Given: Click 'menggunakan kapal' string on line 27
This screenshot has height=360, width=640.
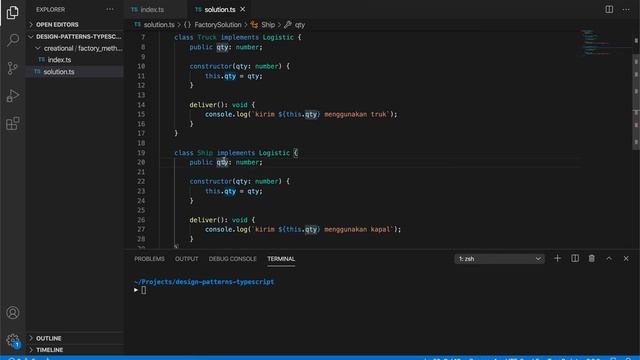Looking at the screenshot, I should [357, 229].
